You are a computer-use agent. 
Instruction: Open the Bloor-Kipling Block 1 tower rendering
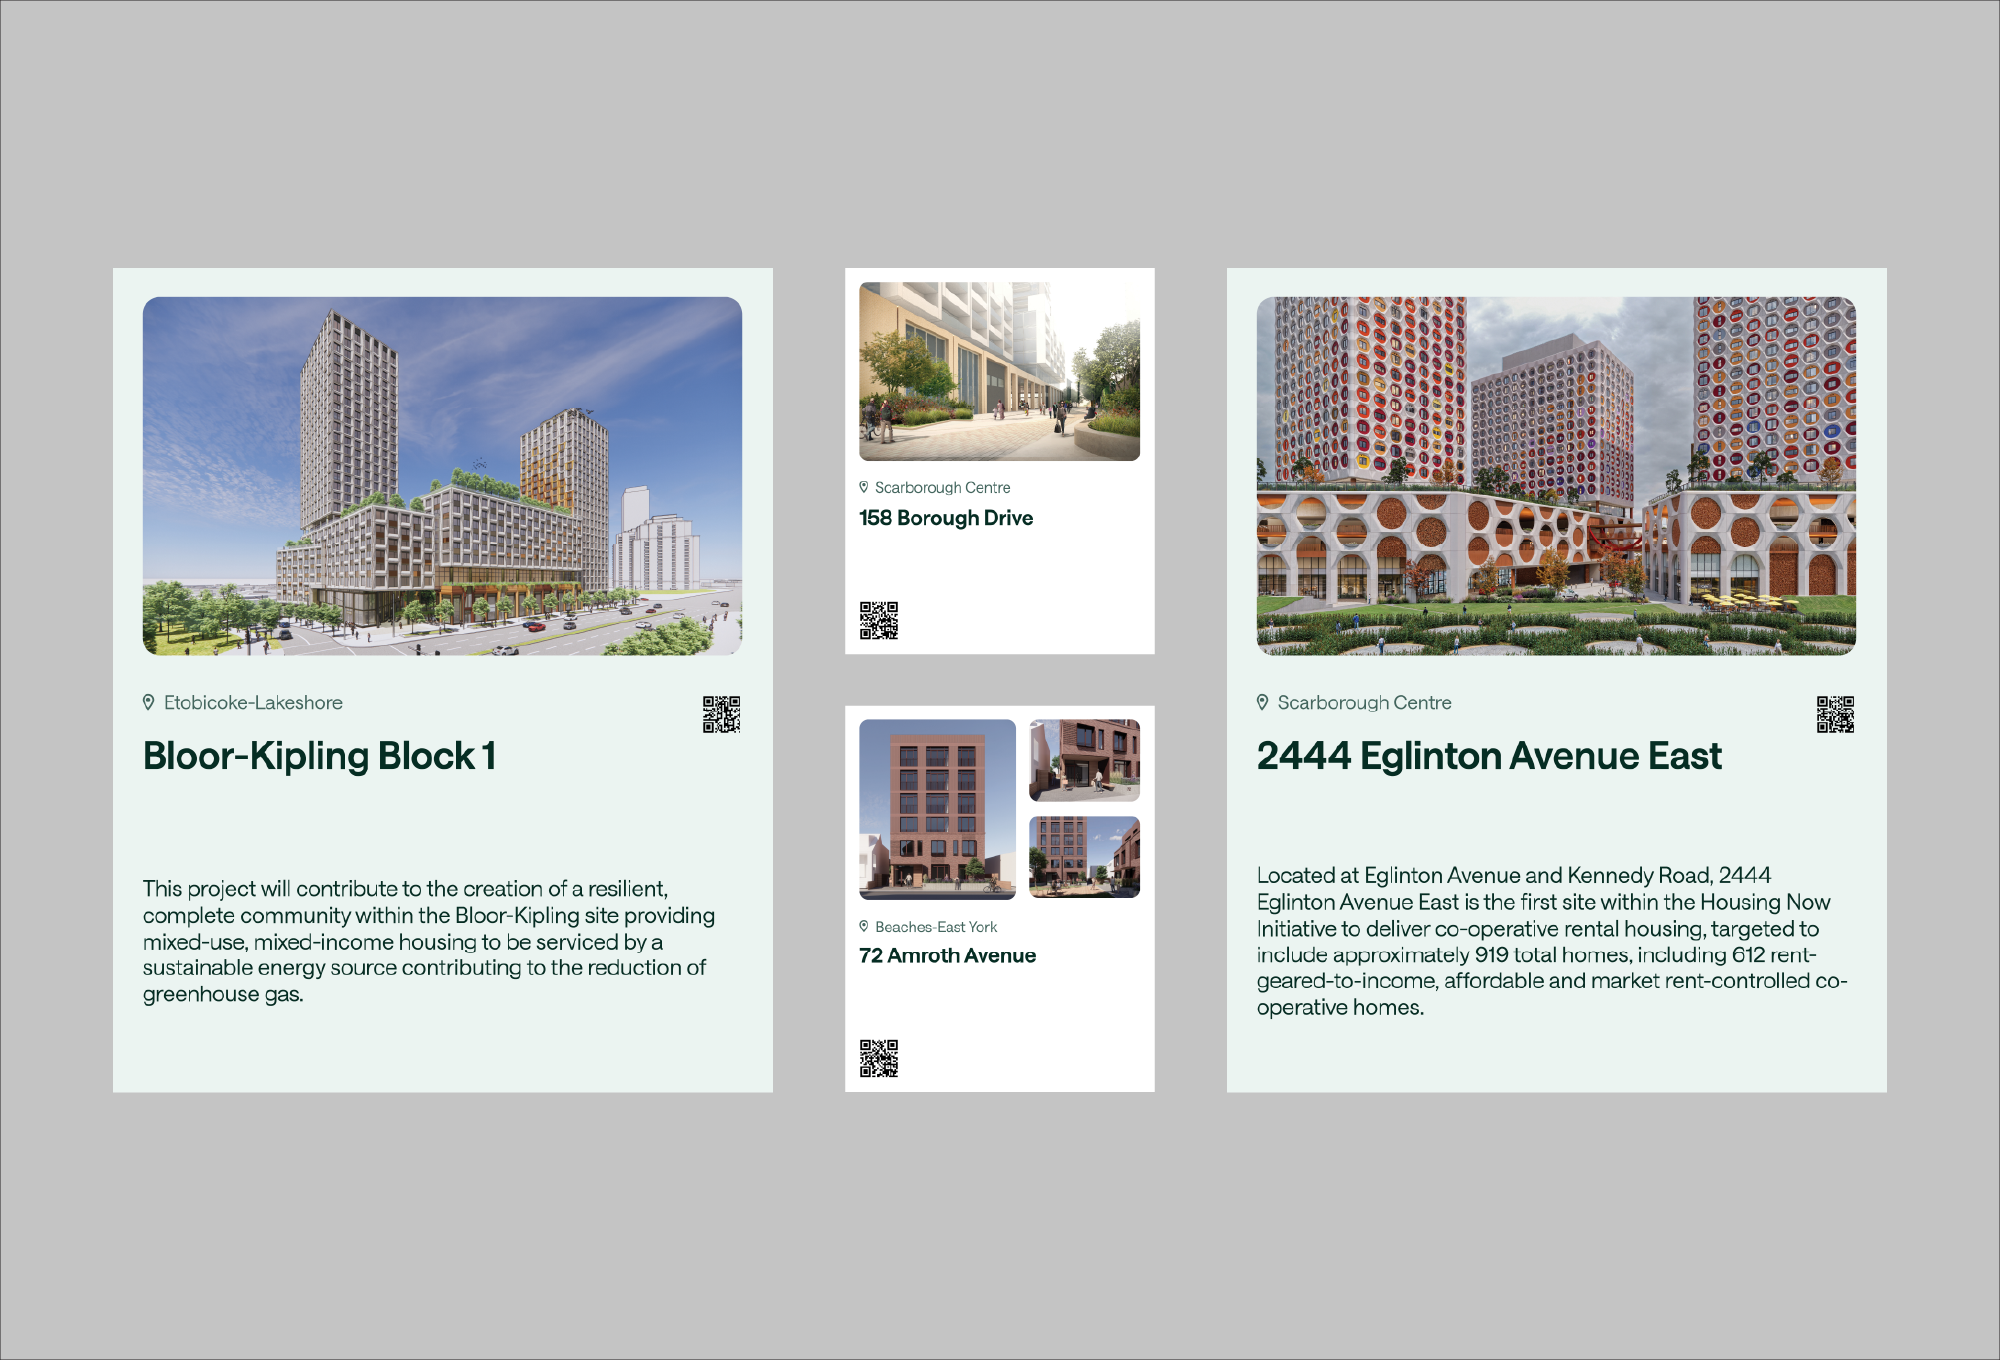[442, 476]
